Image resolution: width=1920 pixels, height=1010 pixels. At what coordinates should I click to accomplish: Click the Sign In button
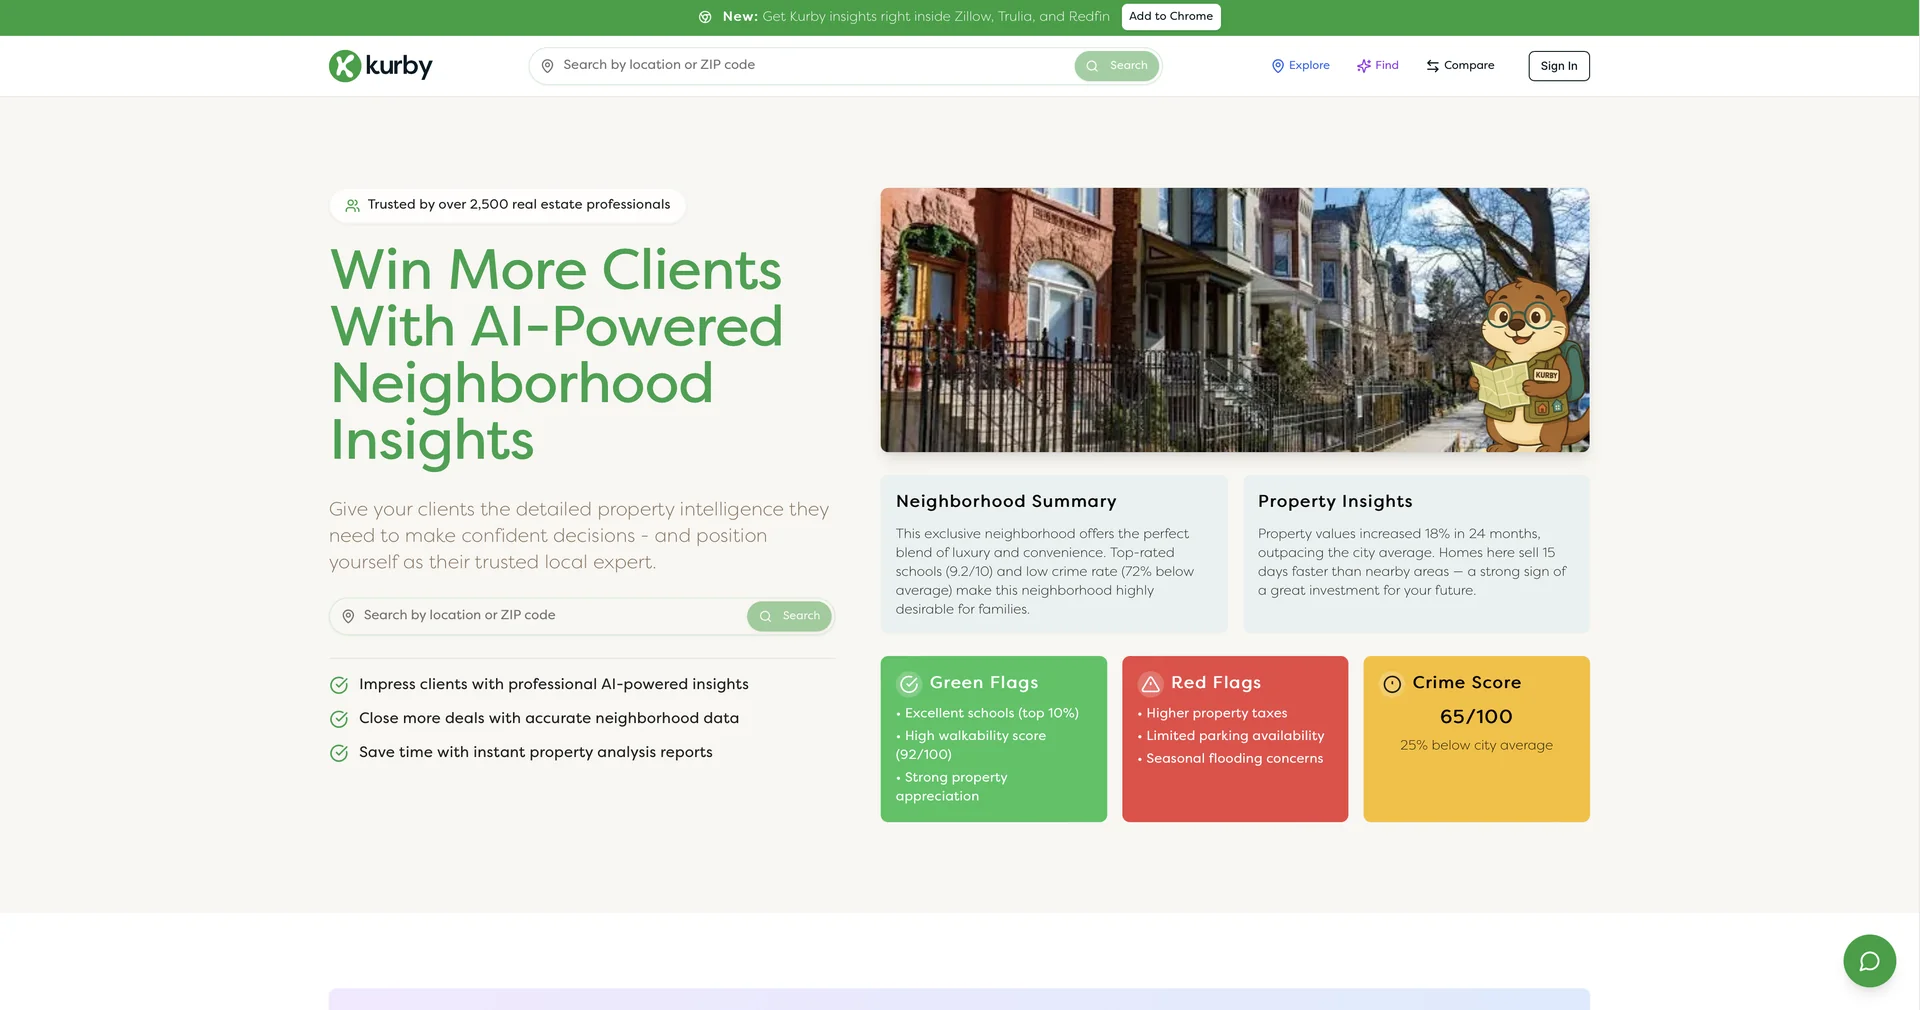(x=1559, y=66)
